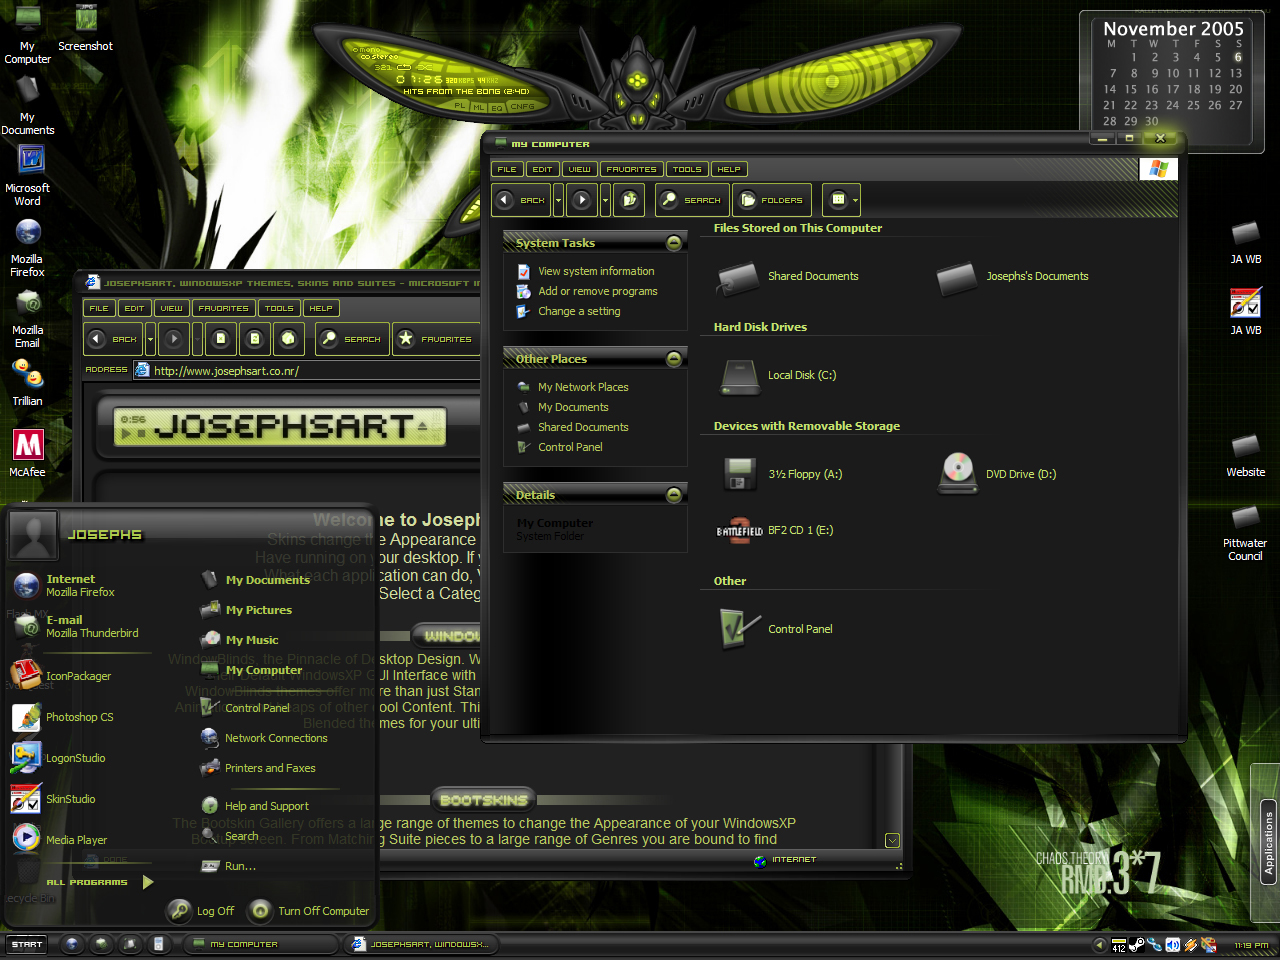The width and height of the screenshot is (1280, 960).
Task: Click Forward arrow in My Computer toolbar
Action: [x=582, y=200]
